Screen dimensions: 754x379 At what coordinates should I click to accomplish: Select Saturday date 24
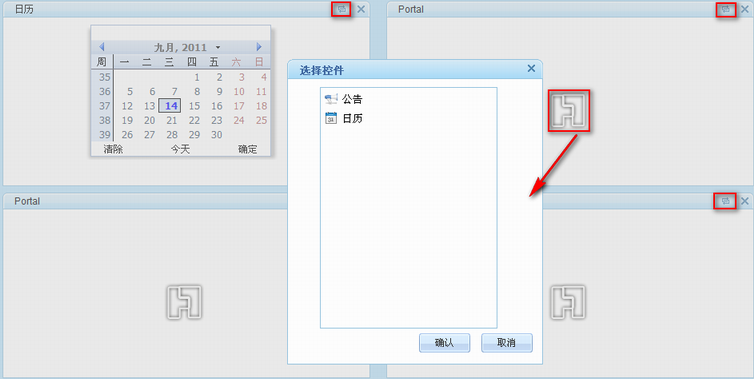pos(239,120)
